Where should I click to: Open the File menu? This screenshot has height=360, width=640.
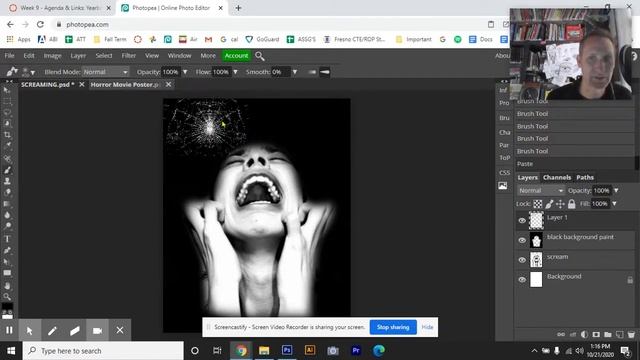(9, 56)
